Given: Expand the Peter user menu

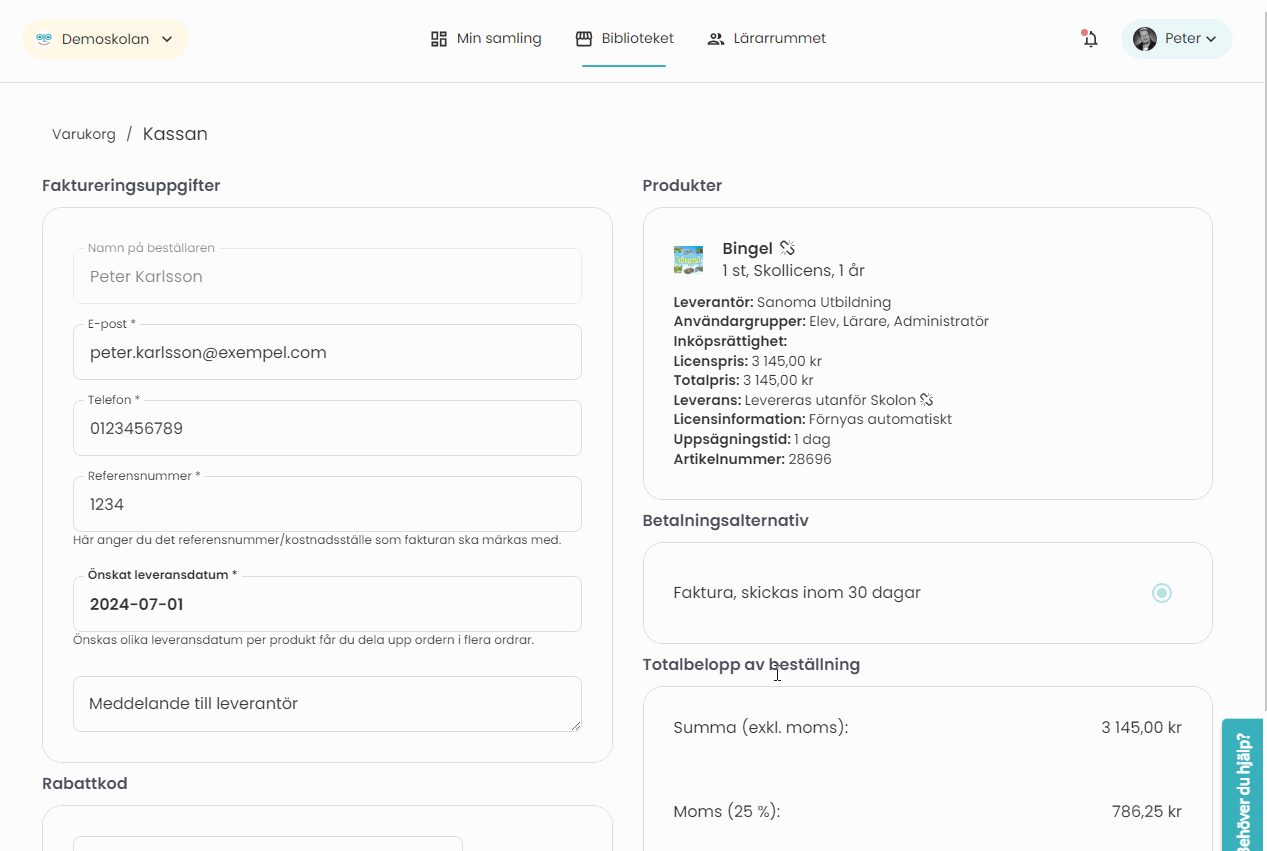Looking at the screenshot, I should tap(1177, 39).
